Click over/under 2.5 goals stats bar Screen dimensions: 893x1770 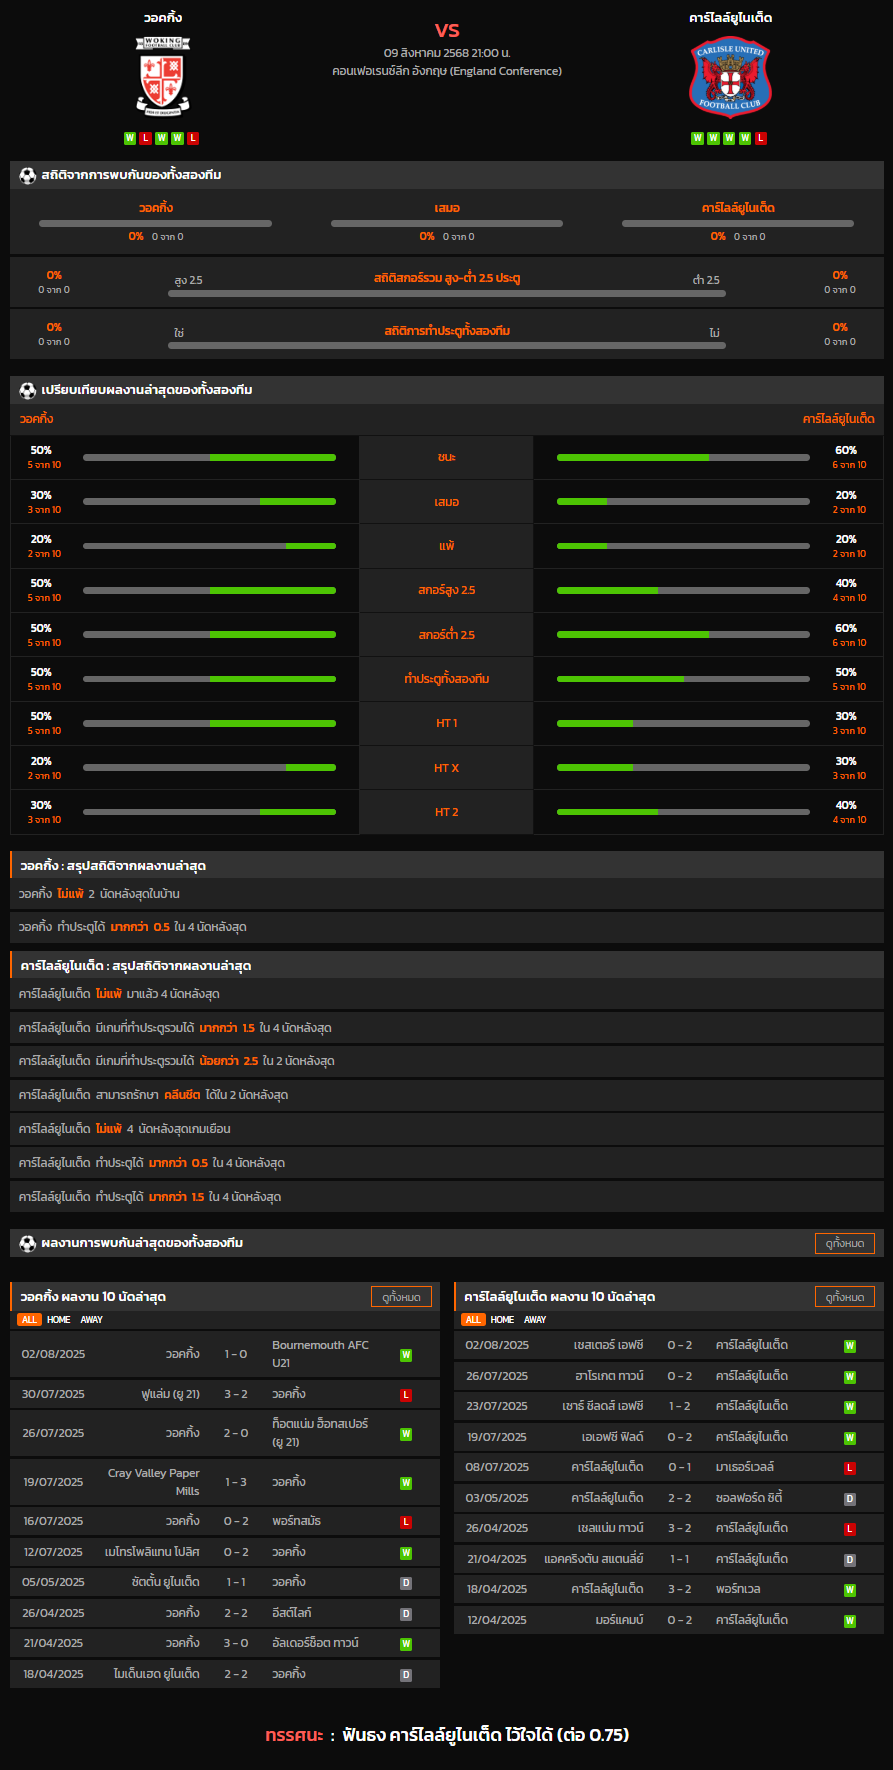[447, 294]
